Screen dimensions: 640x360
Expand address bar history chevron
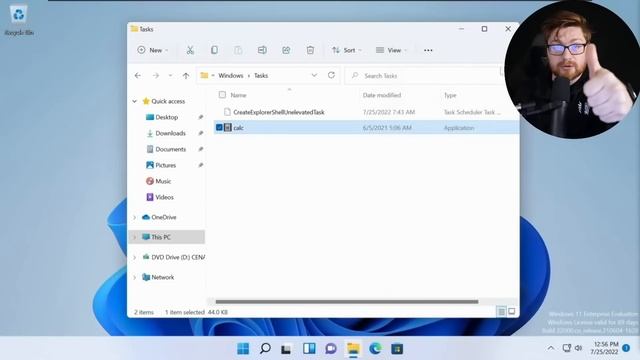coord(314,75)
